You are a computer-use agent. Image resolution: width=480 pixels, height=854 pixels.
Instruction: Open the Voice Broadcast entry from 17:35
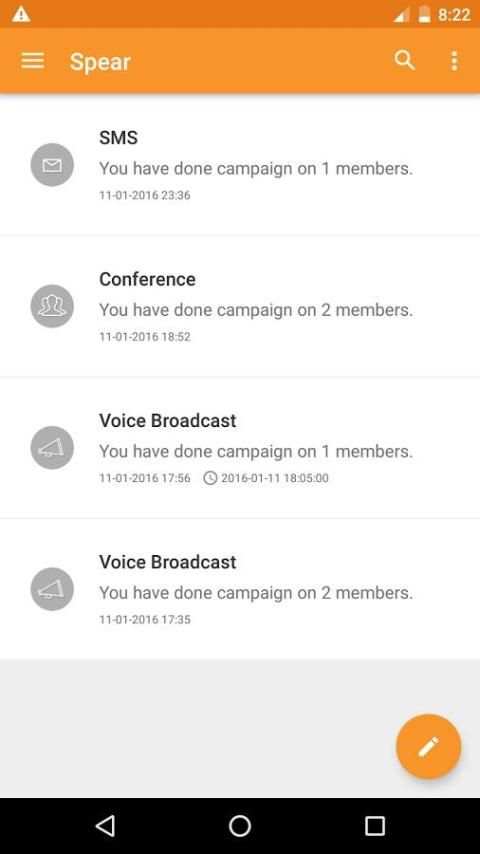(240, 589)
